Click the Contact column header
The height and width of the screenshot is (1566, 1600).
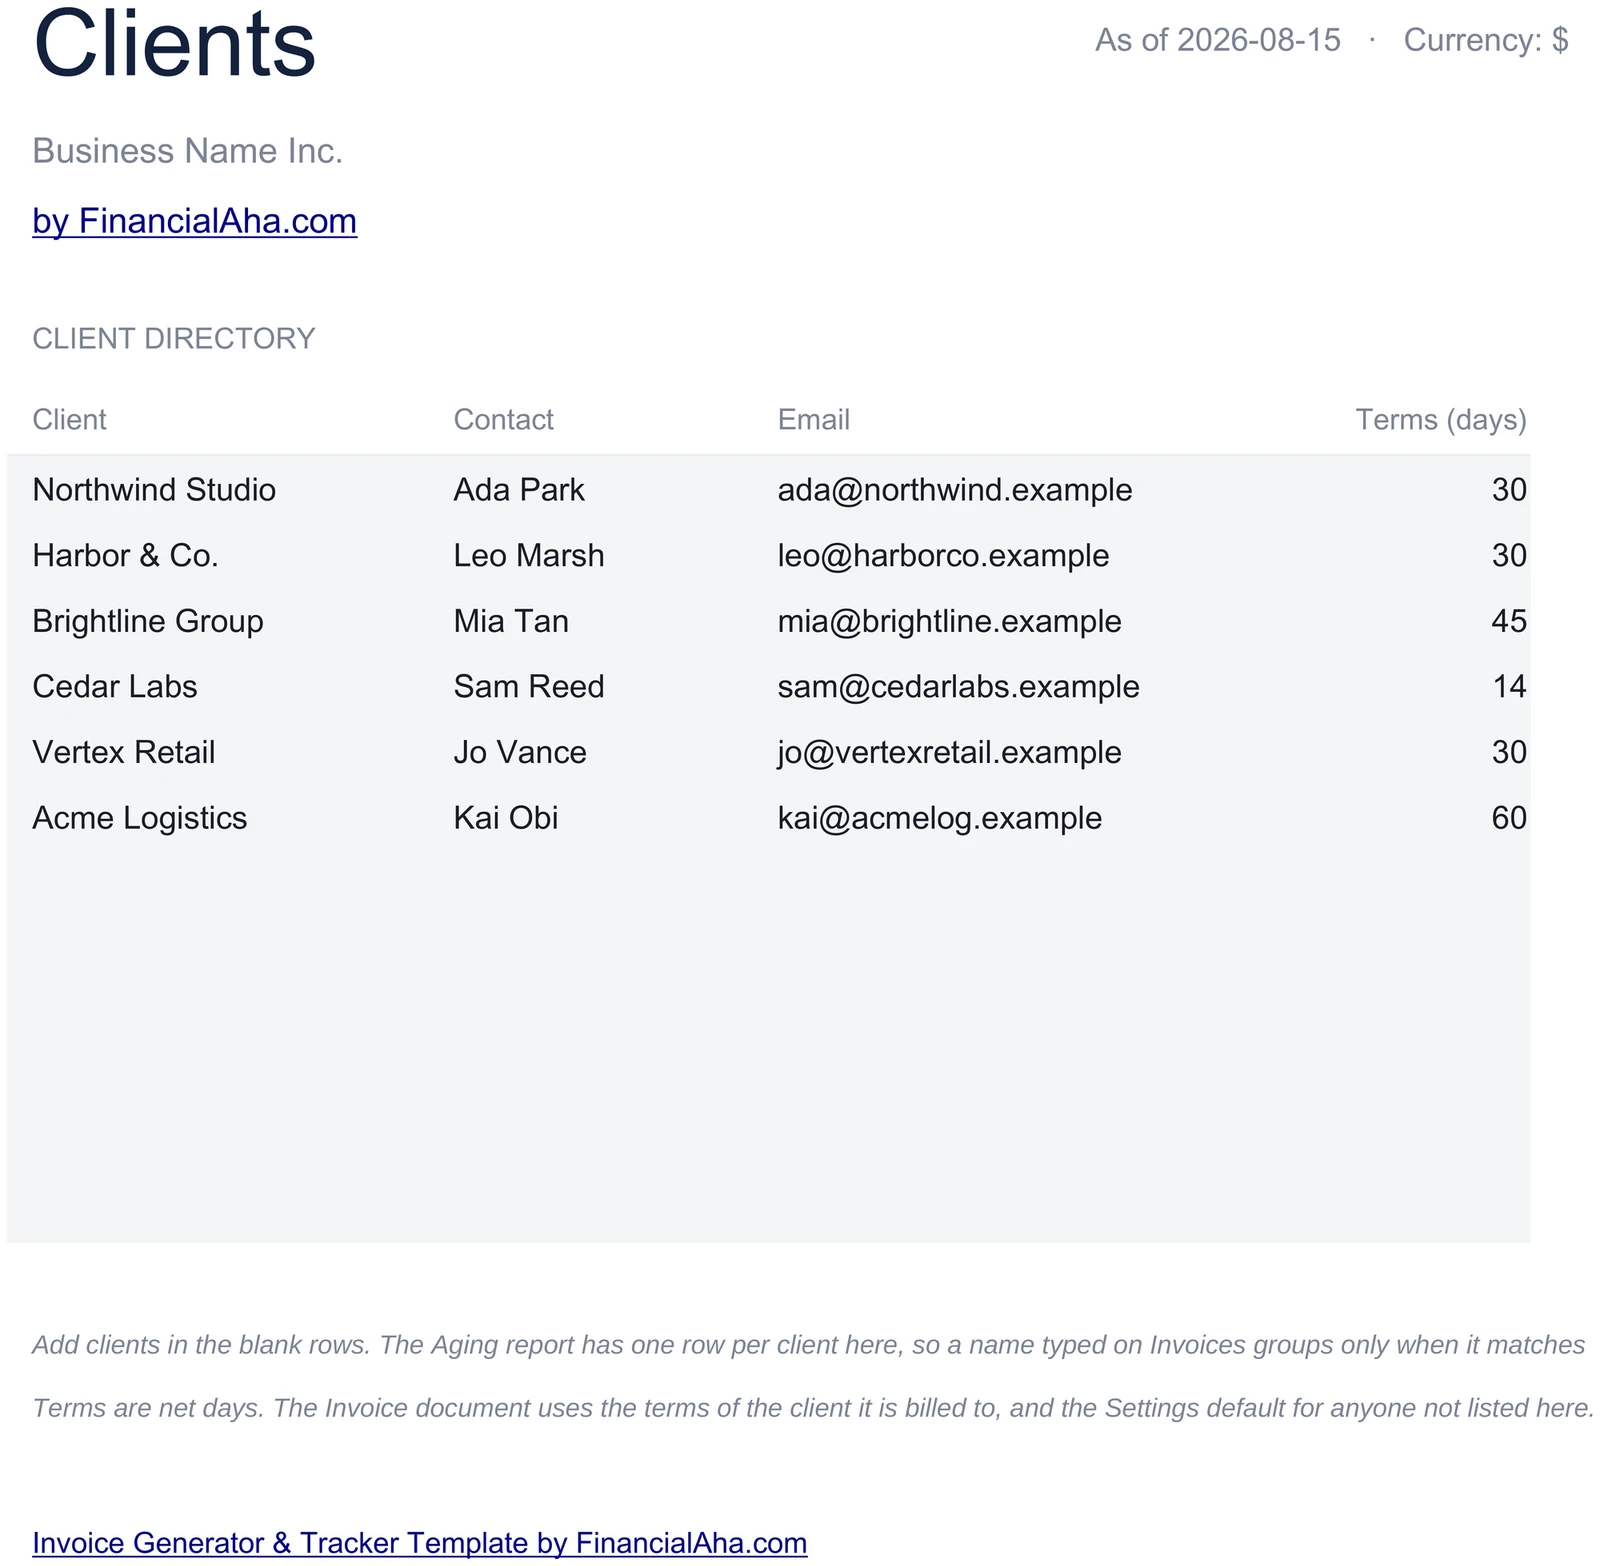pos(503,420)
